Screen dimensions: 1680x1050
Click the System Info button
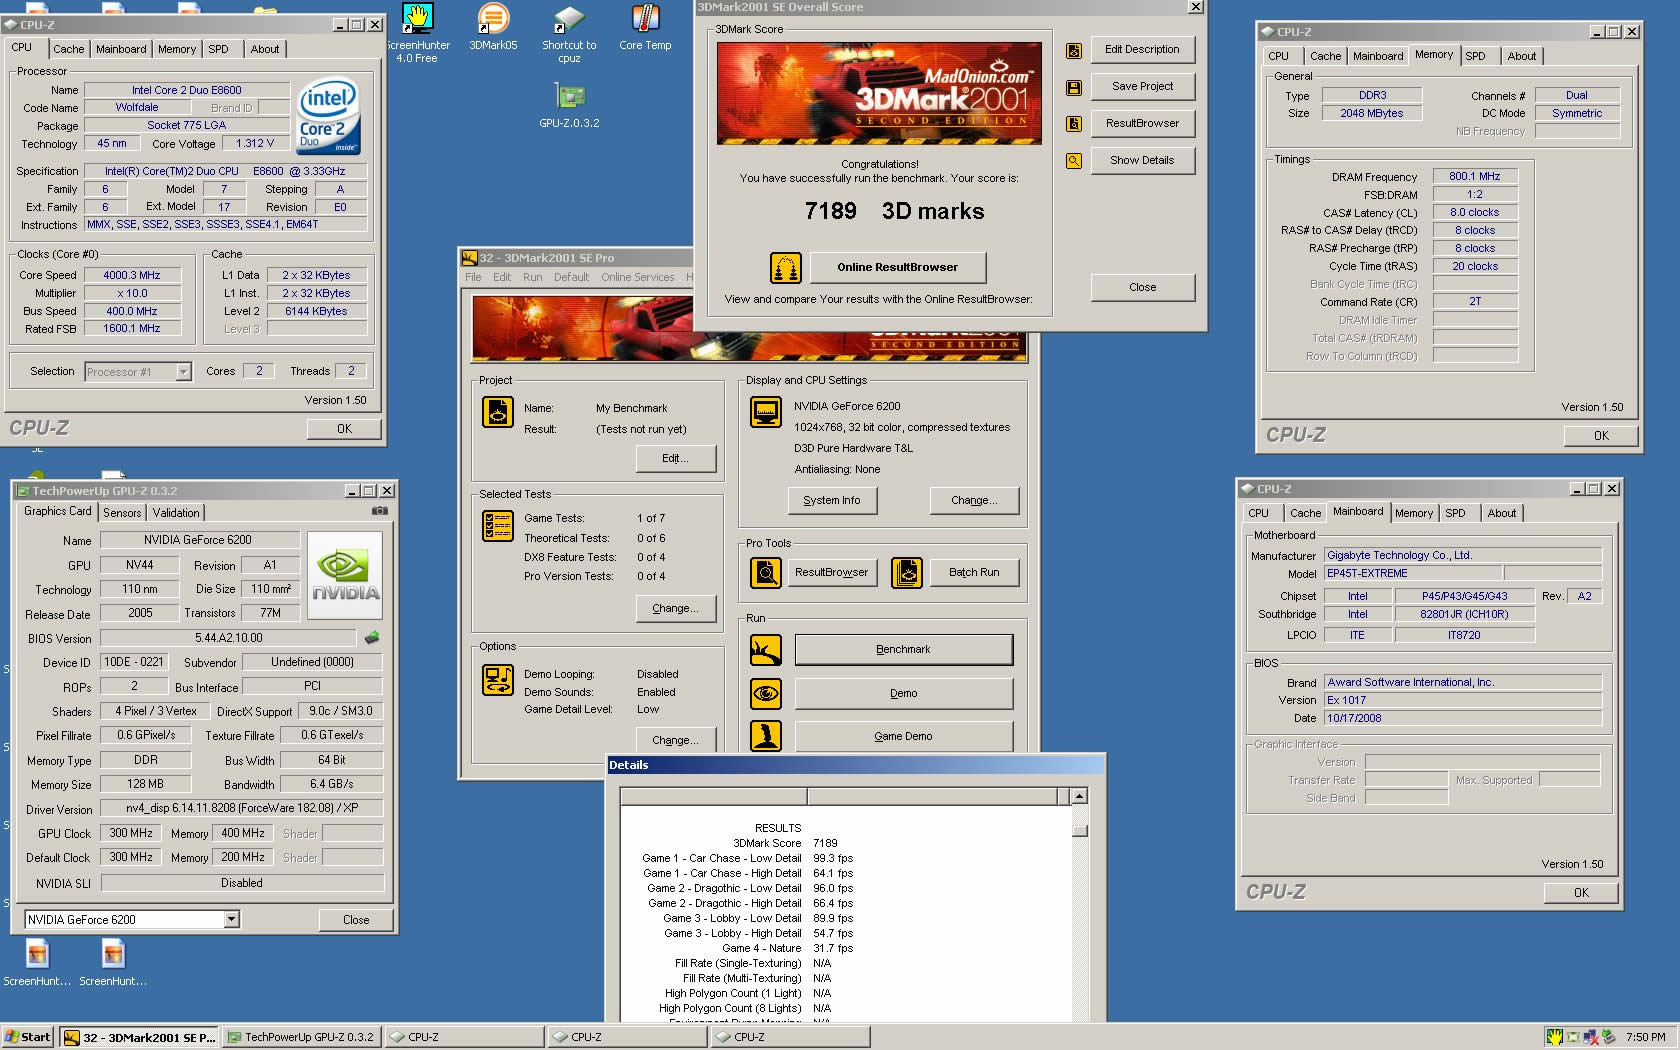coord(832,501)
